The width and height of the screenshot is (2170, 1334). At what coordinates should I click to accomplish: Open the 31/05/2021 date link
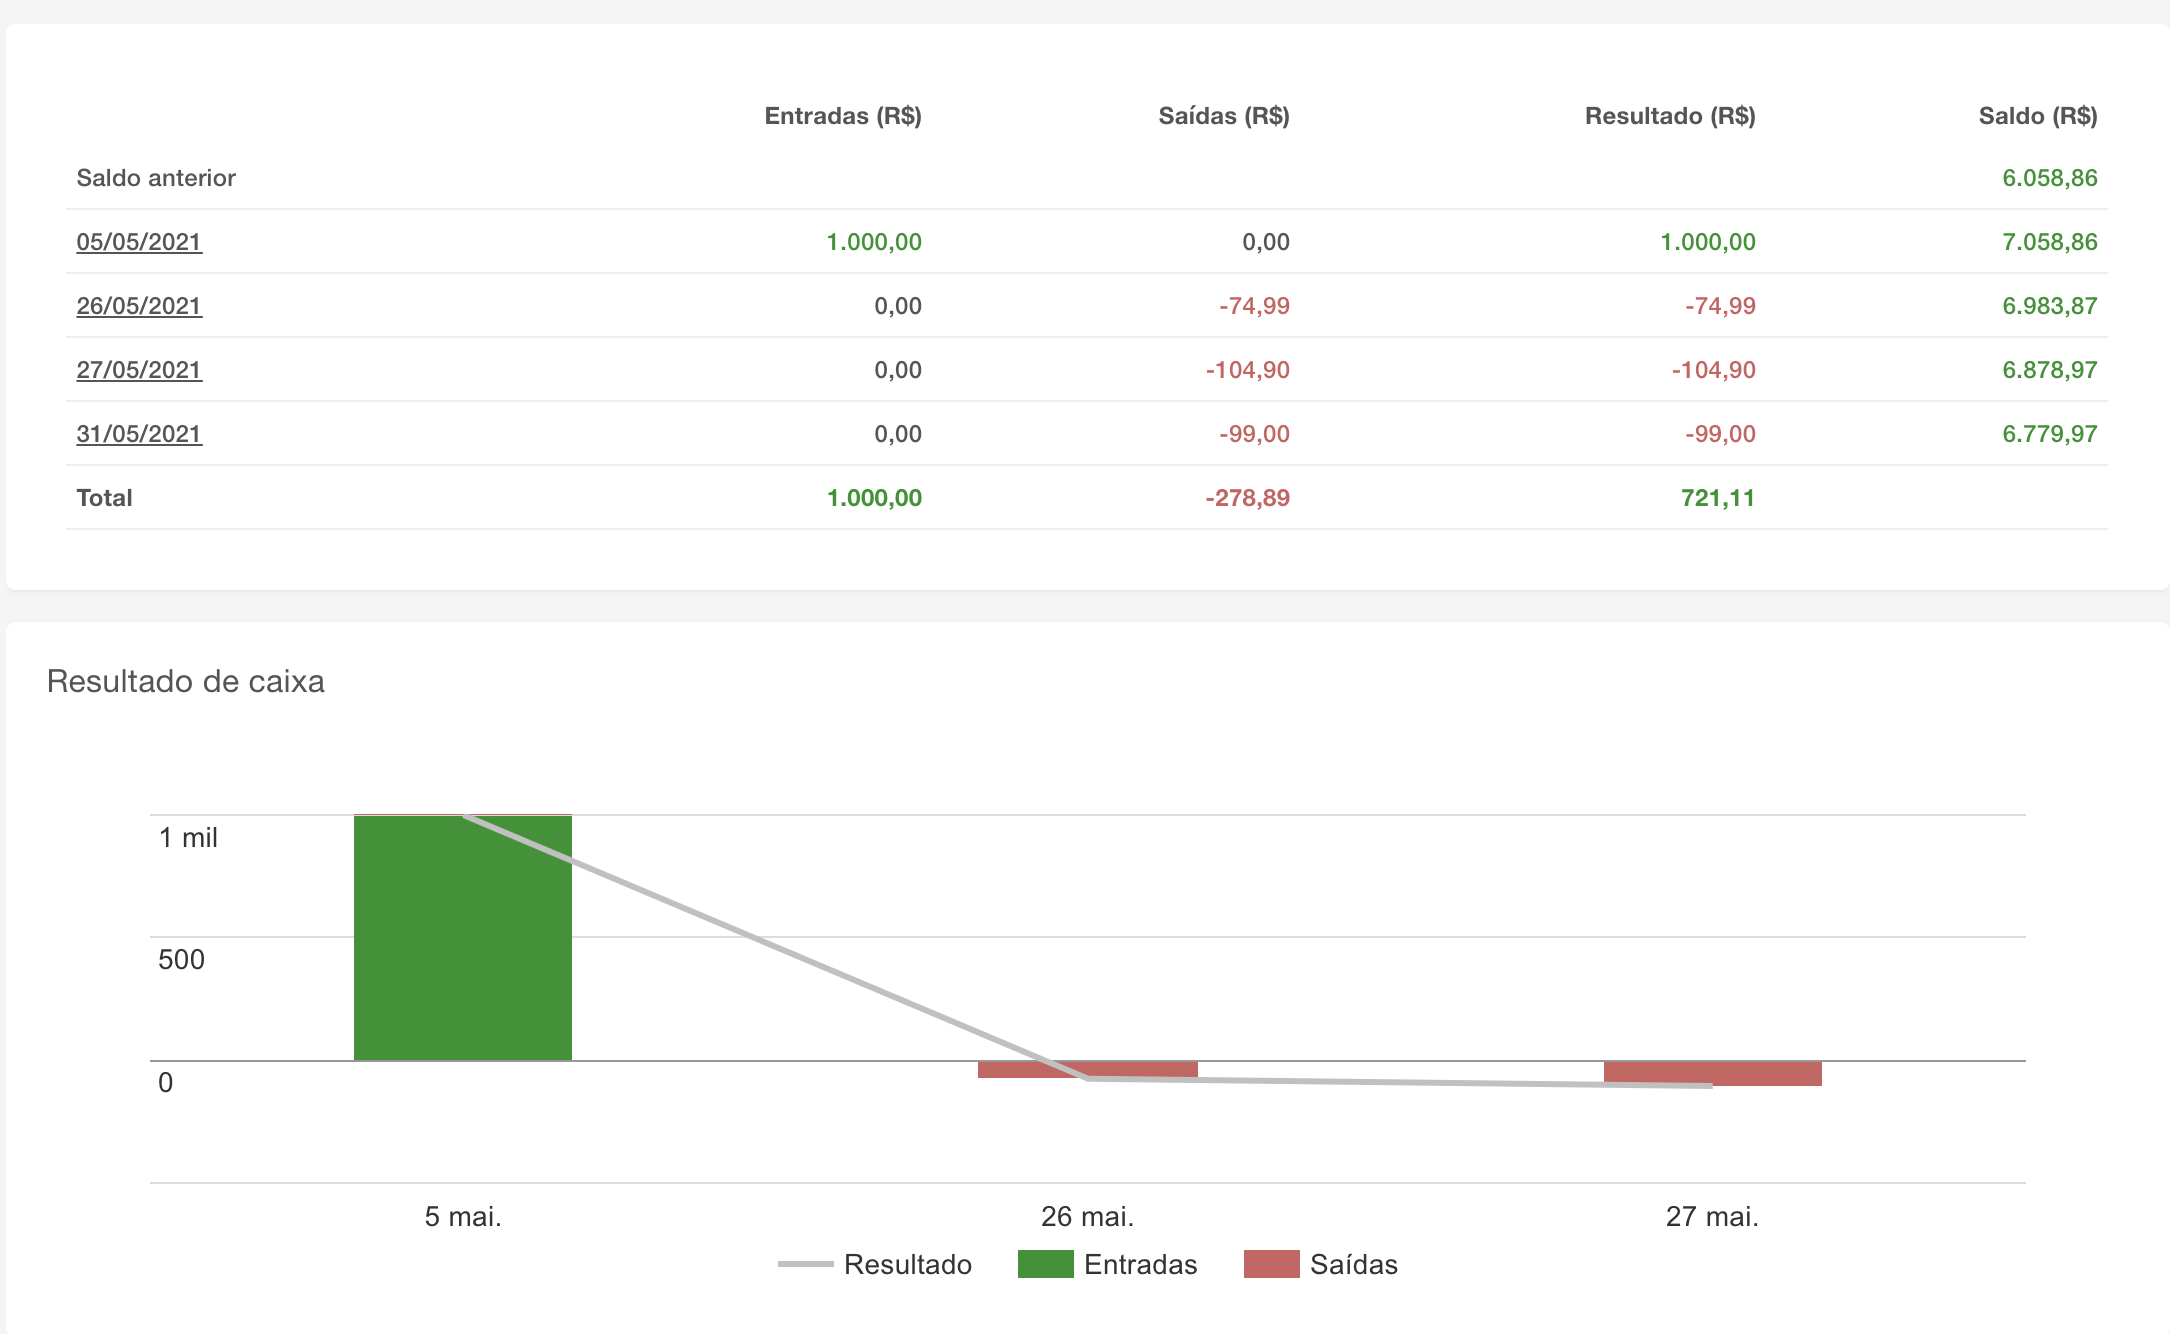(139, 434)
